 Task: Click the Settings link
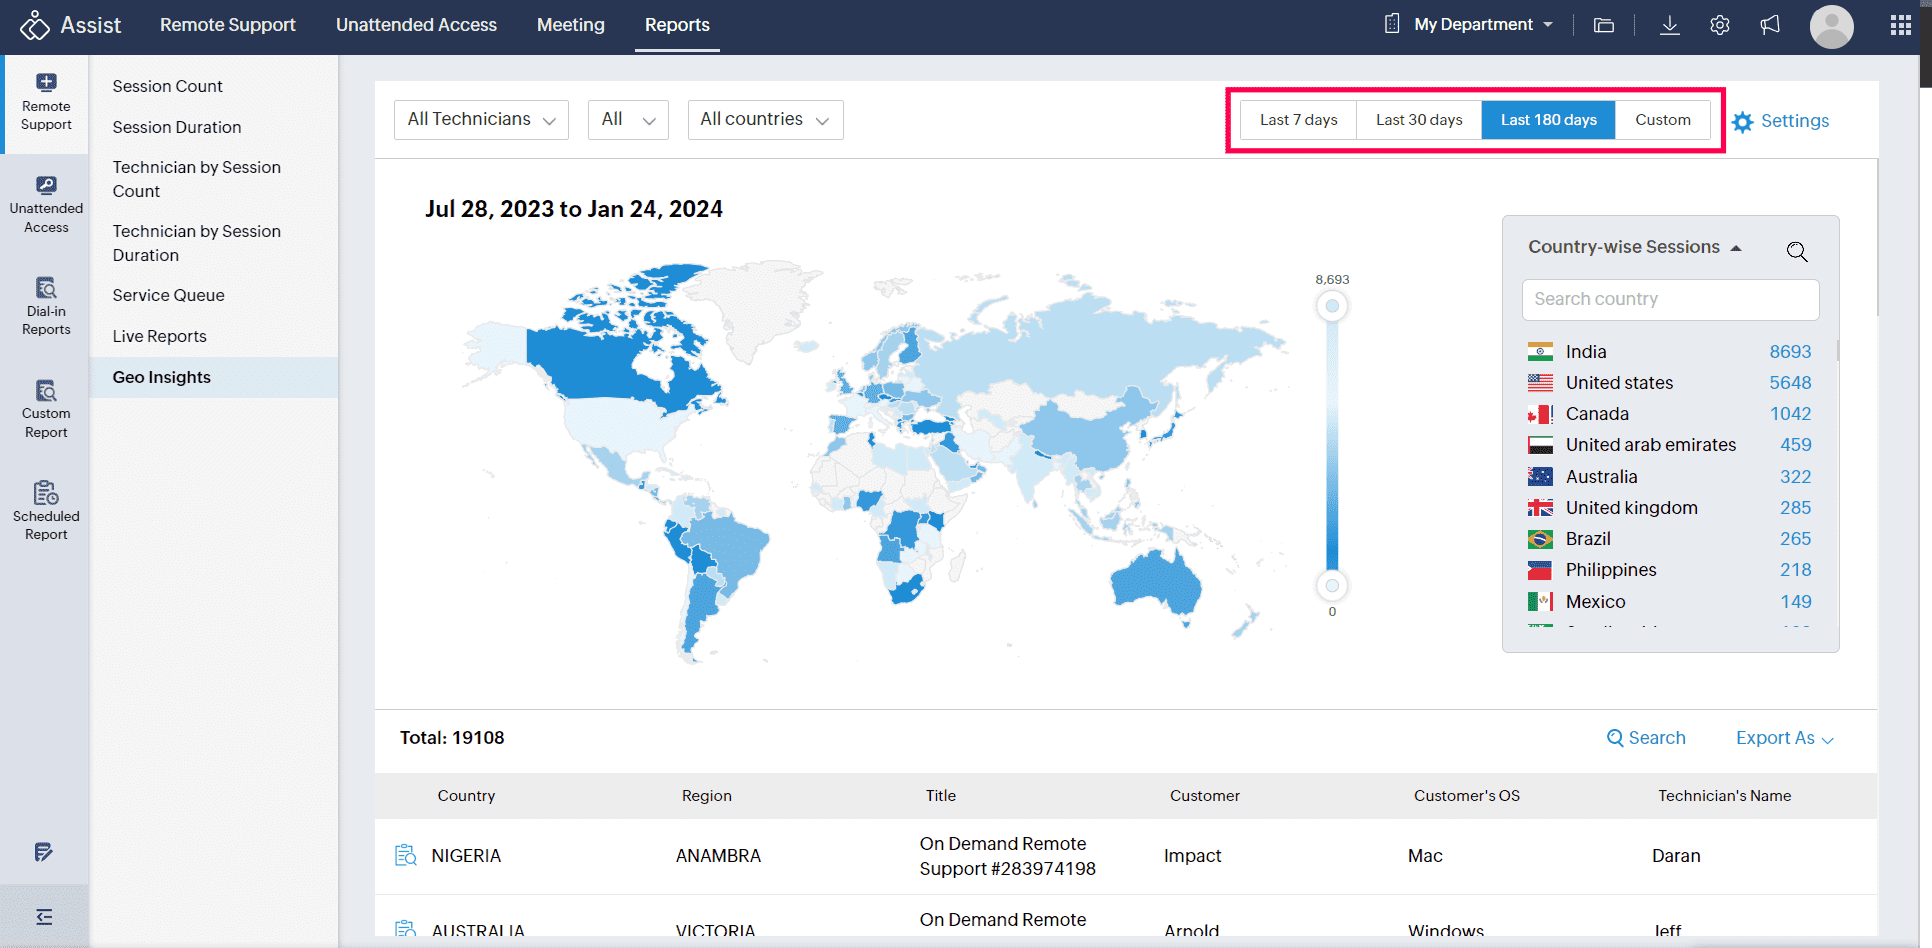[x=1781, y=121]
